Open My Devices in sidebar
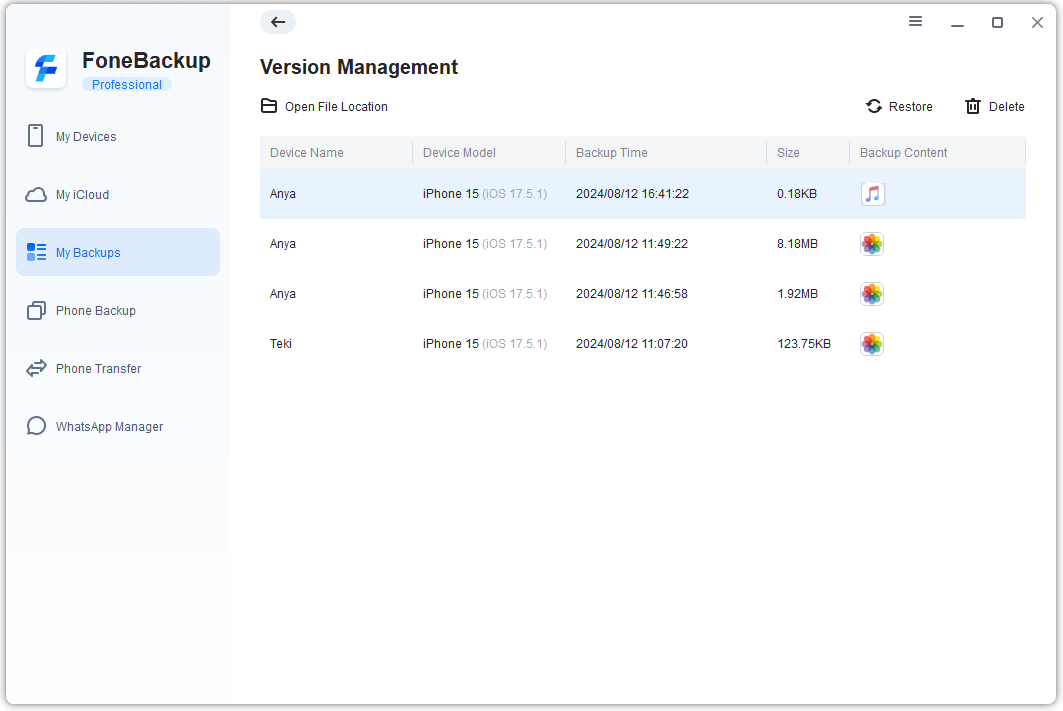 pyautogui.click(x=86, y=137)
